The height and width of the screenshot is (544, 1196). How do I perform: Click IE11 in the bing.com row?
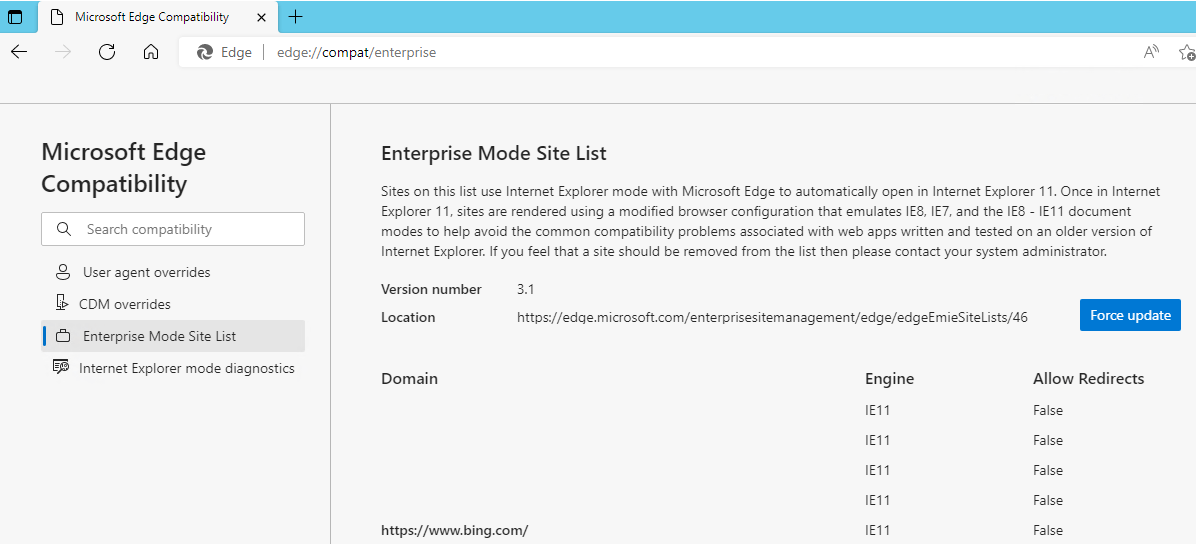pyautogui.click(x=878, y=530)
